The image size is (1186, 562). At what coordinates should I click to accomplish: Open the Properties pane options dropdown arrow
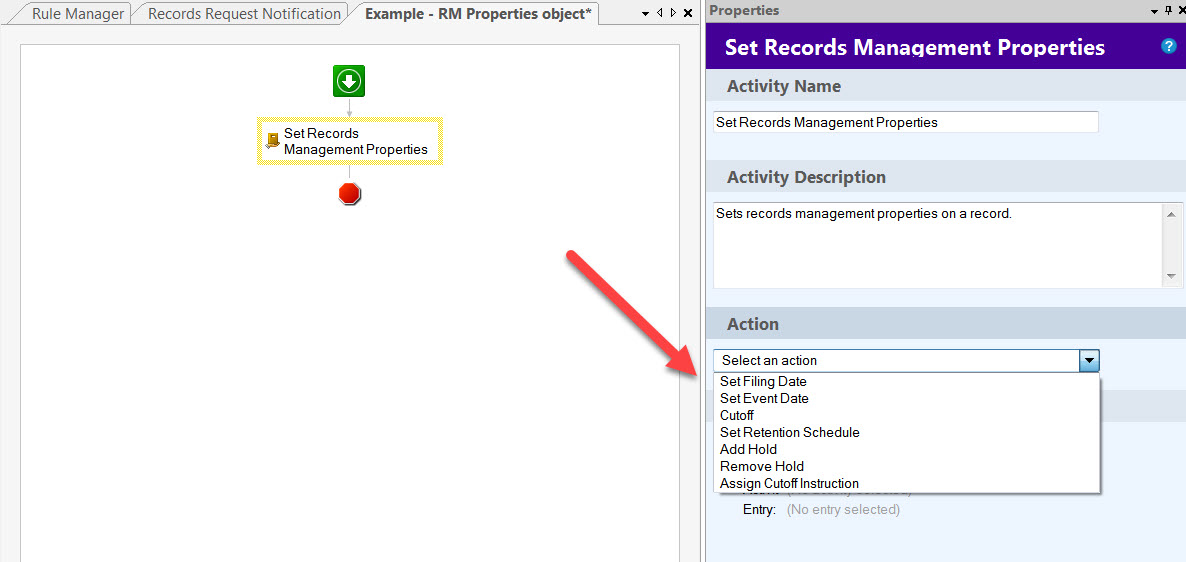pyautogui.click(x=1153, y=11)
